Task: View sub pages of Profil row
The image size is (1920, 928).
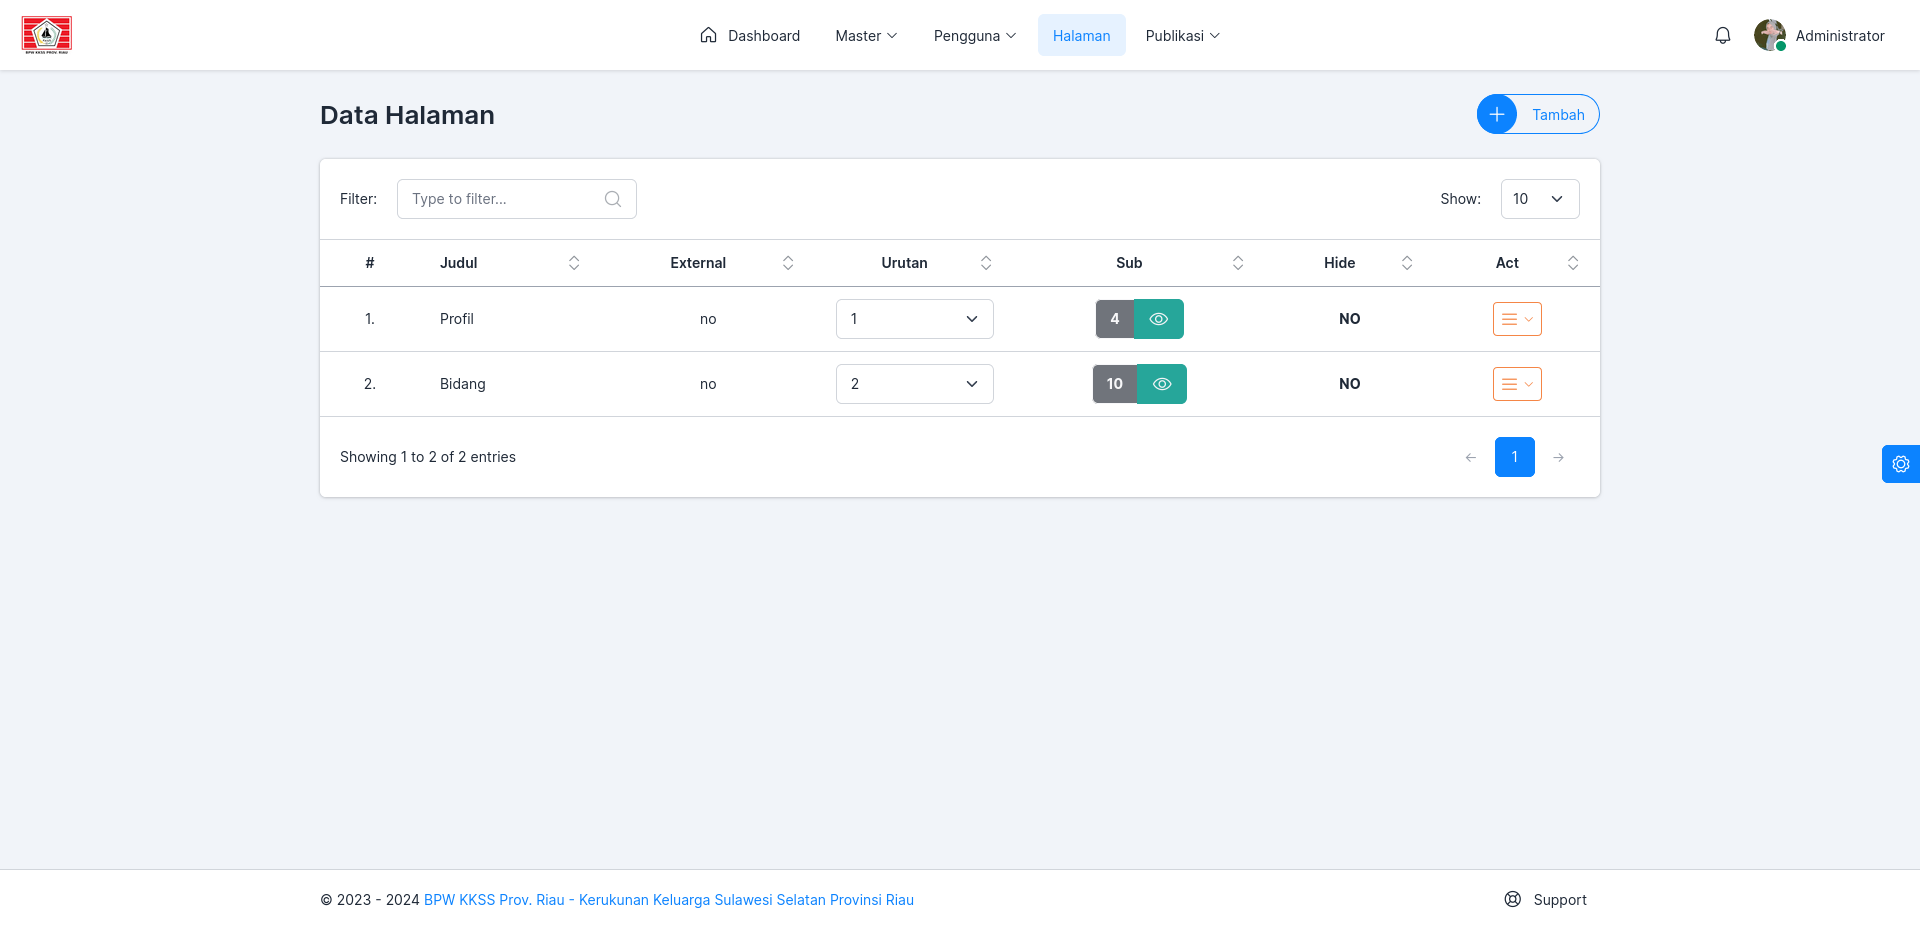Action: coord(1159,319)
